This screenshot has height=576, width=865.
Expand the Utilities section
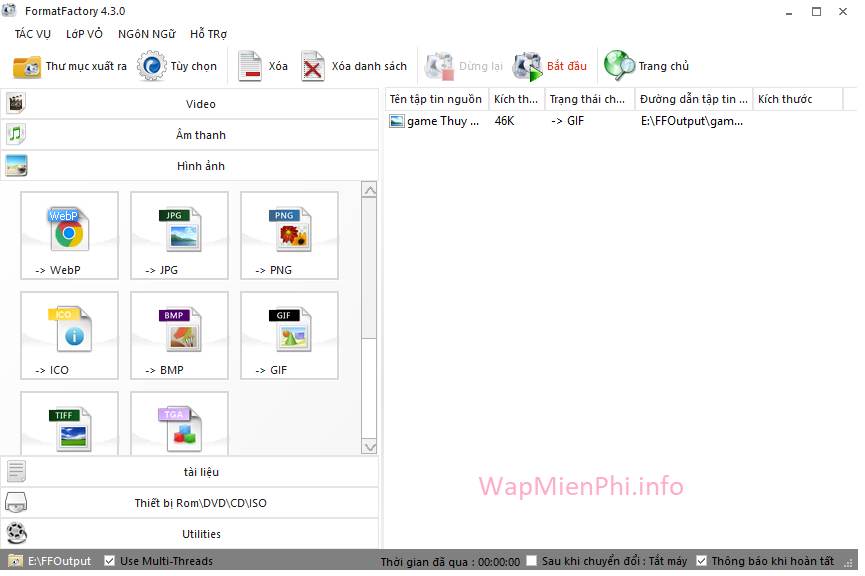tap(190, 534)
